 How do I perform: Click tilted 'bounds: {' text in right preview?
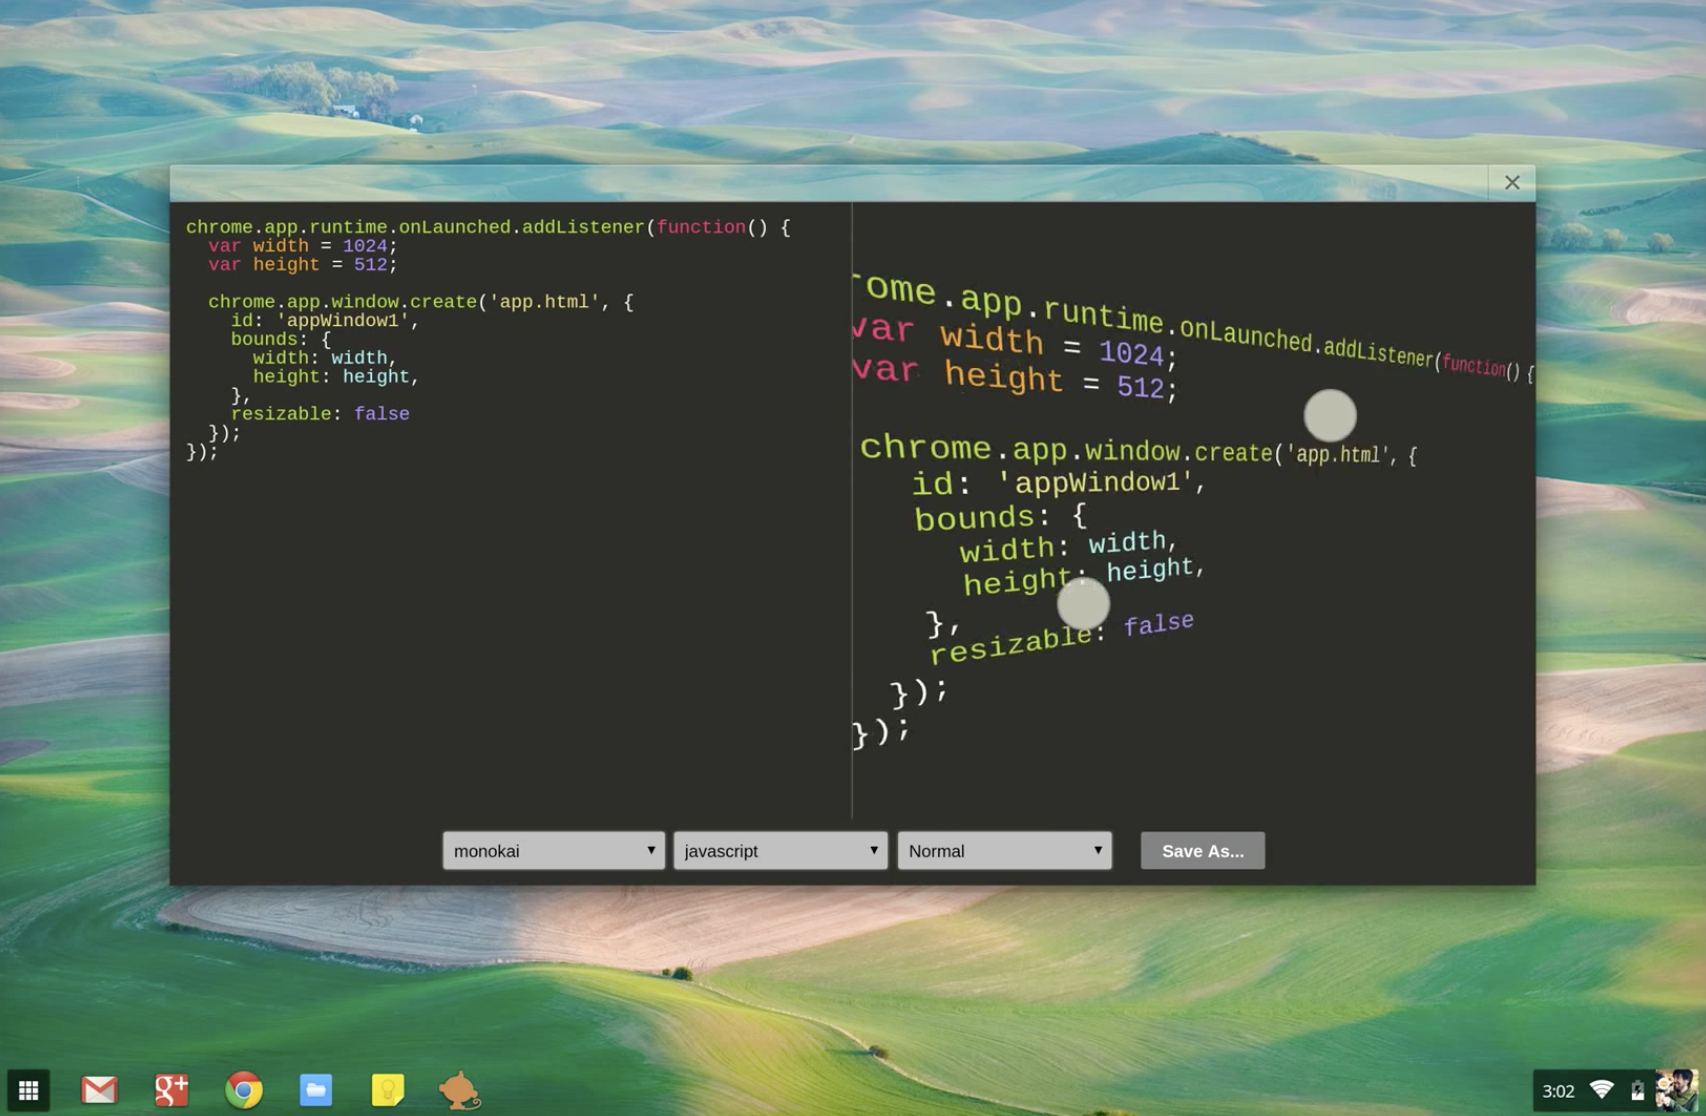click(x=1000, y=517)
